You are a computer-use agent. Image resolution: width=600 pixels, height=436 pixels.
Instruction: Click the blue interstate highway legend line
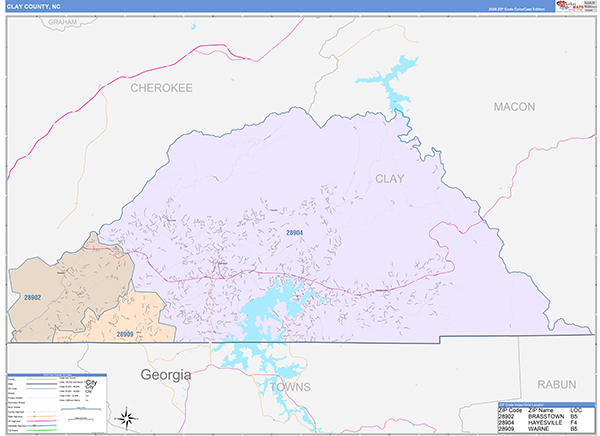pyautogui.click(x=41, y=426)
